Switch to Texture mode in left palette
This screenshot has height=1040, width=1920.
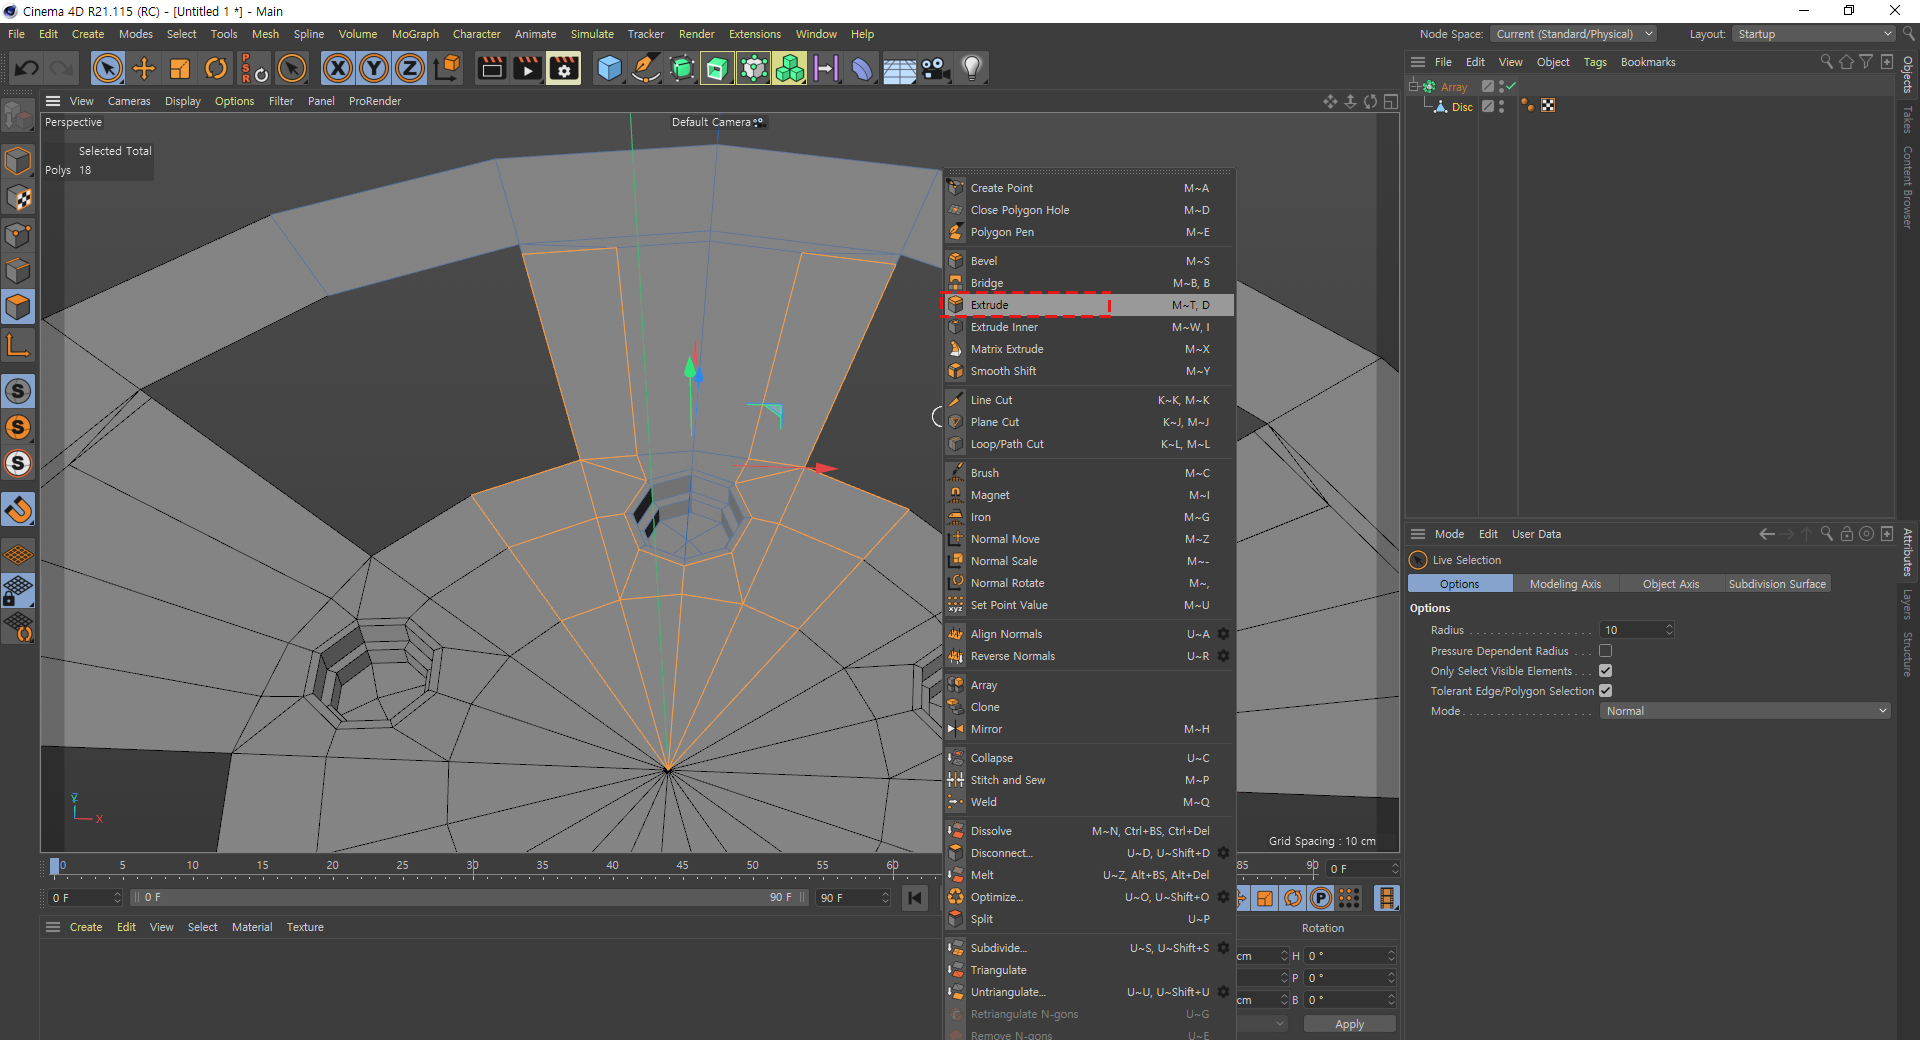[18, 198]
